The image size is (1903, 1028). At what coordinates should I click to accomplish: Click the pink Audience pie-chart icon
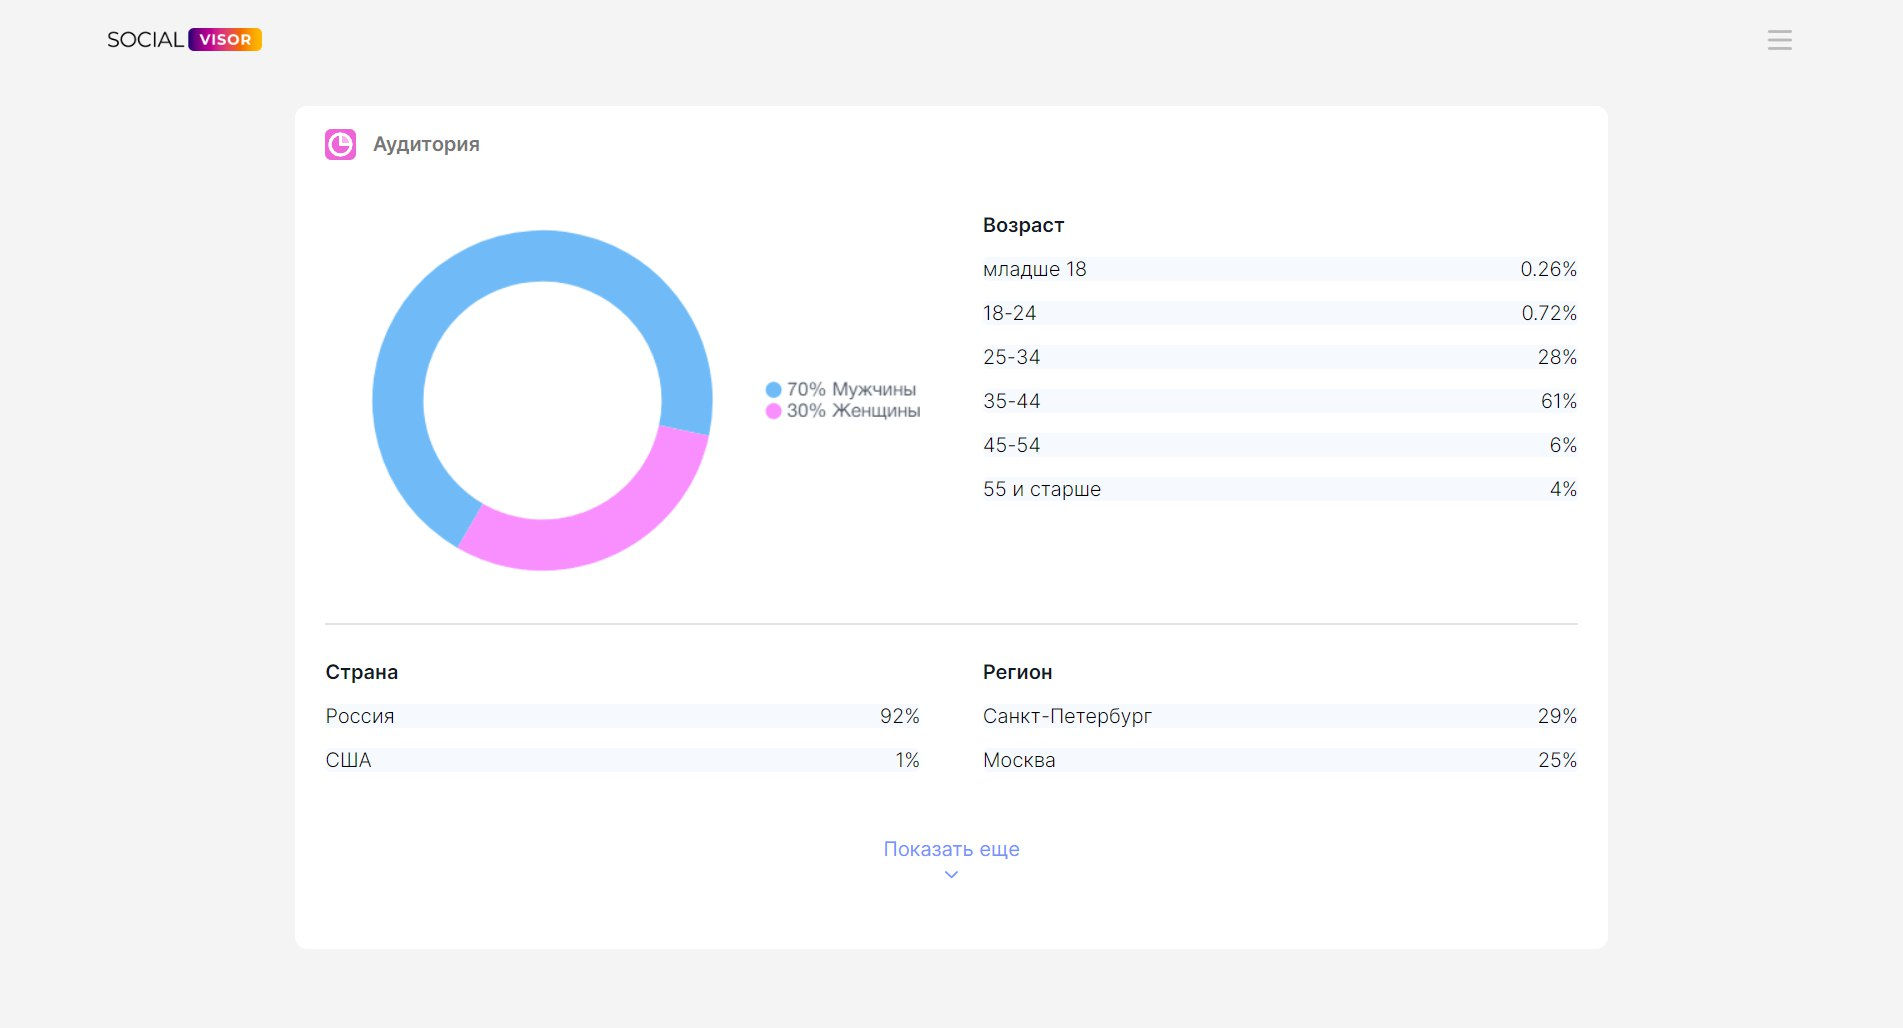(x=340, y=145)
